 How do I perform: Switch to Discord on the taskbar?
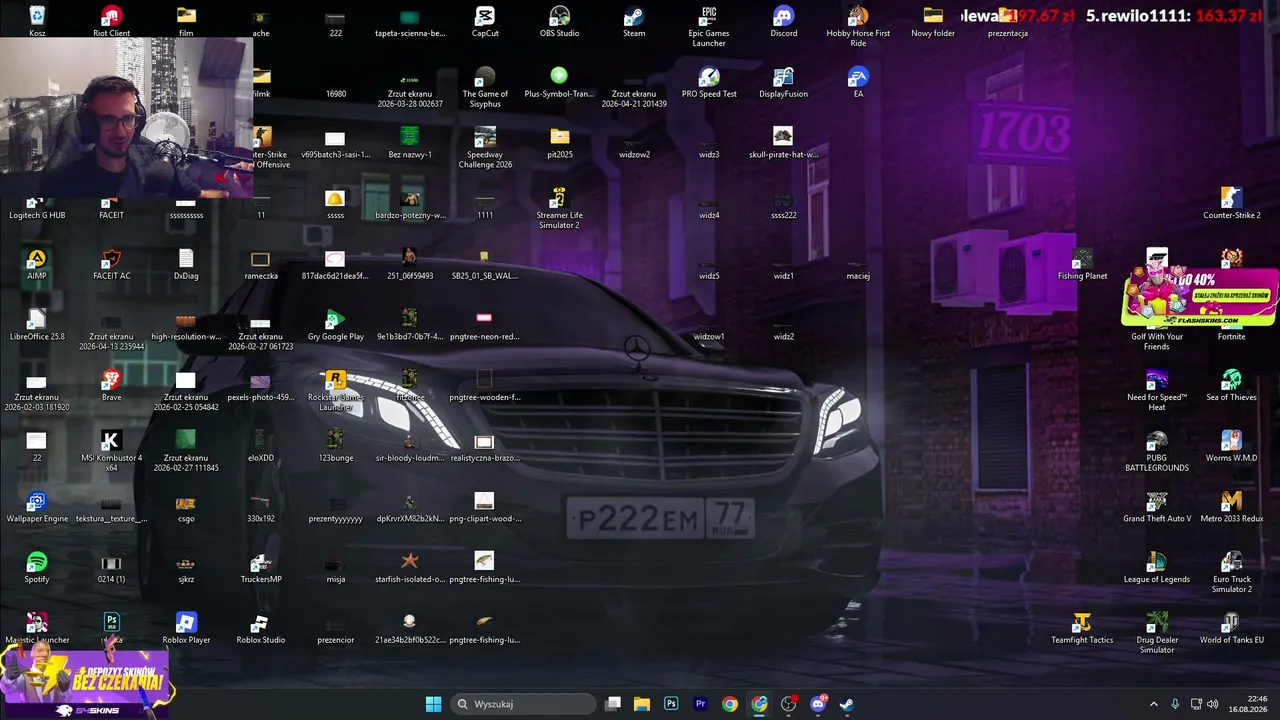pos(818,704)
